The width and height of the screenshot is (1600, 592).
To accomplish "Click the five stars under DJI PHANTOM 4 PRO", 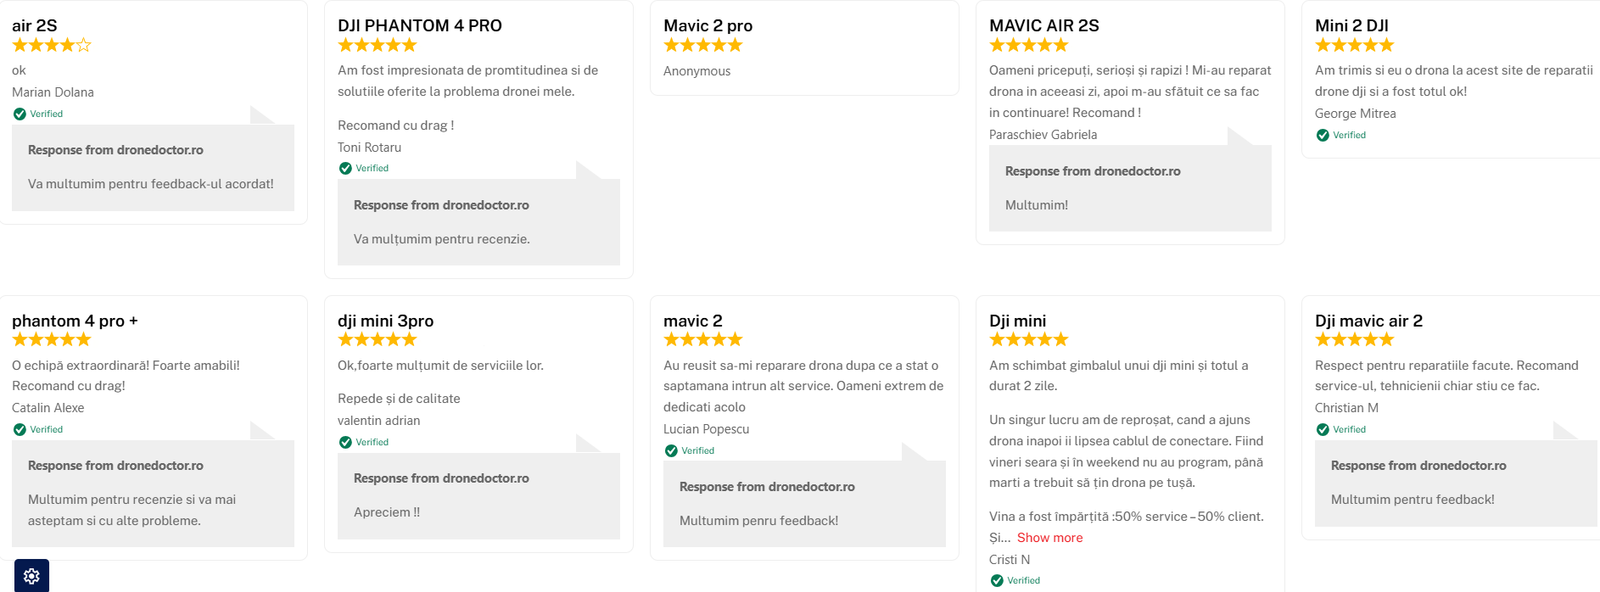I will tap(377, 45).
